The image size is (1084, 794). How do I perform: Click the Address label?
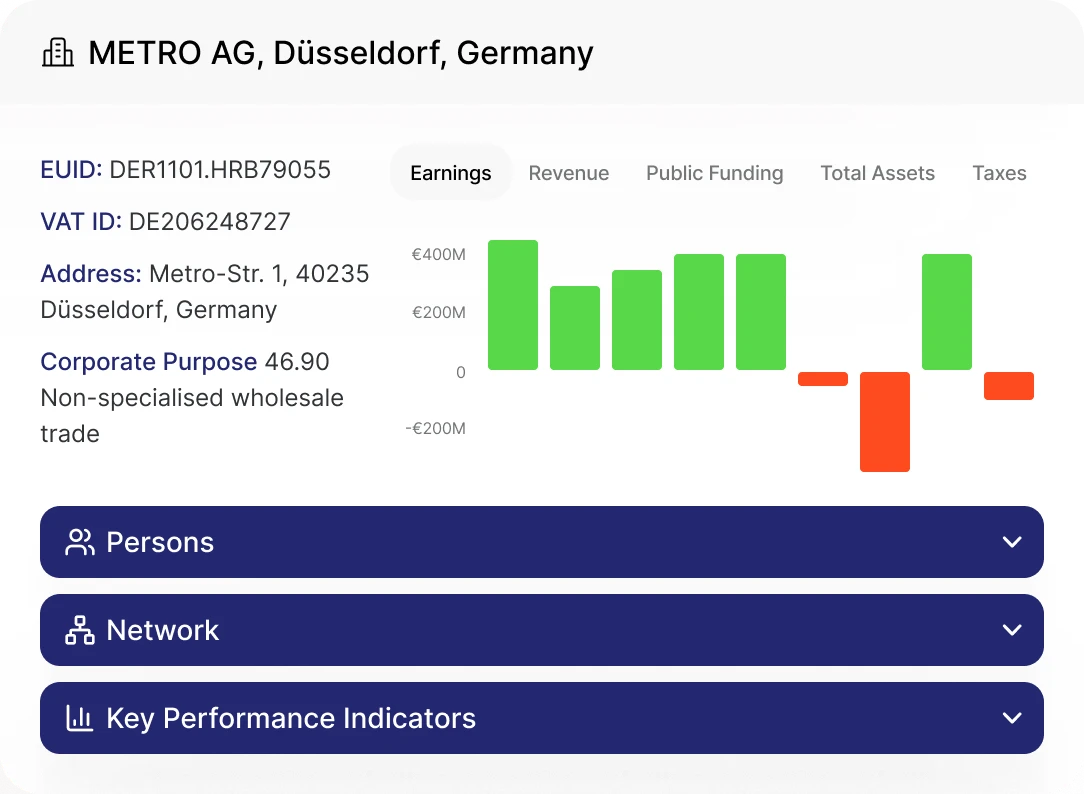pyautogui.click(x=91, y=274)
